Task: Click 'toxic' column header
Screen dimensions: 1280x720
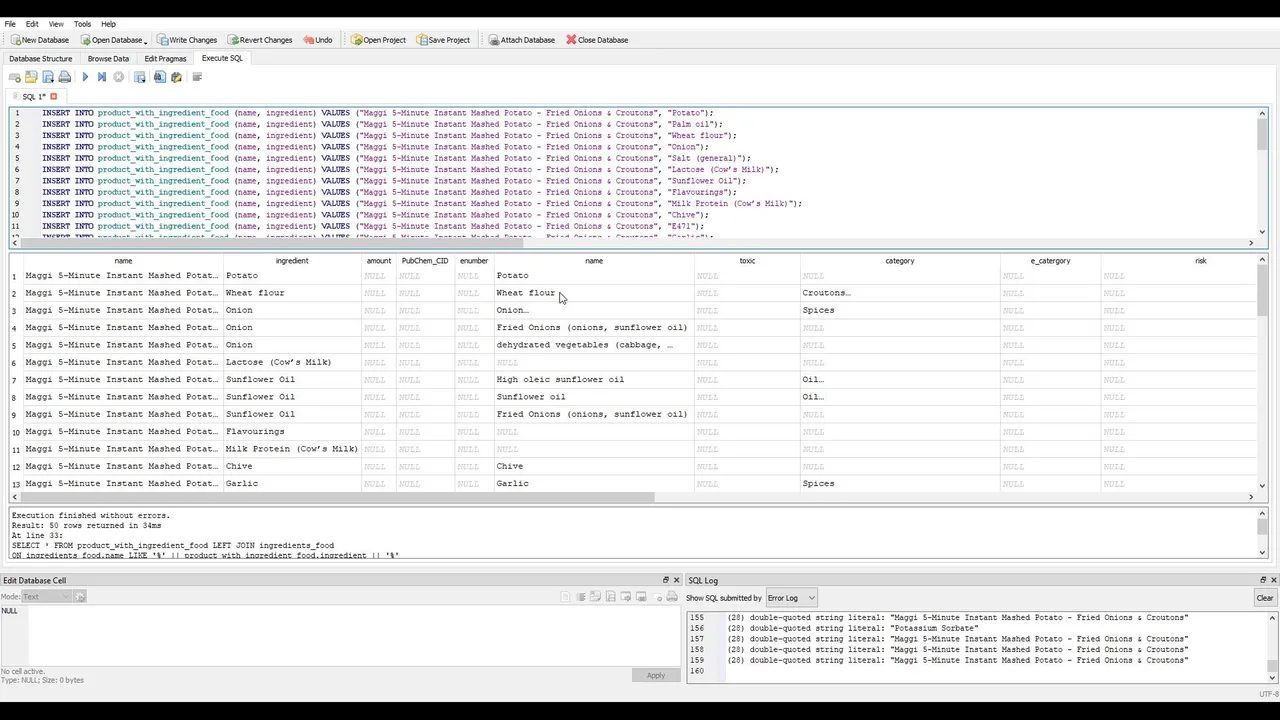Action: tap(747, 261)
